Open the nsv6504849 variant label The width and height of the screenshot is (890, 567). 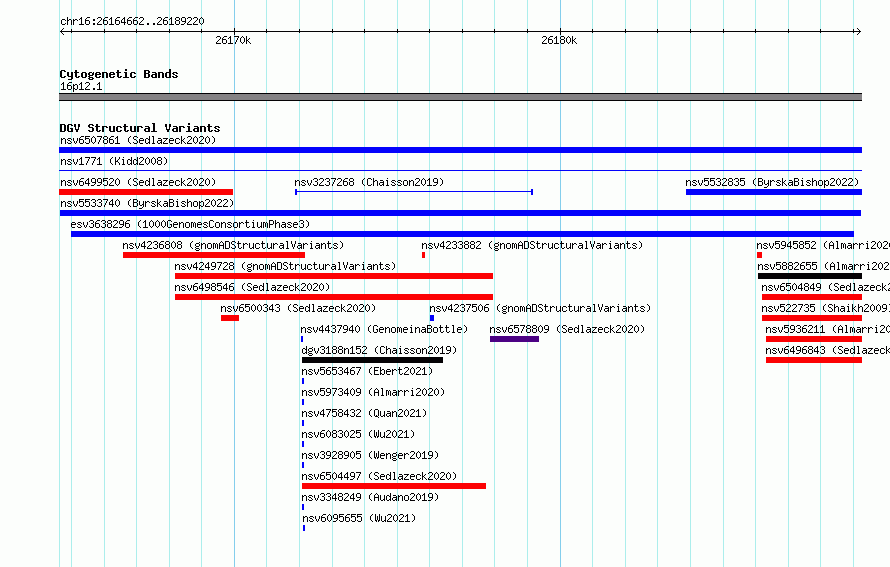[x=825, y=287]
